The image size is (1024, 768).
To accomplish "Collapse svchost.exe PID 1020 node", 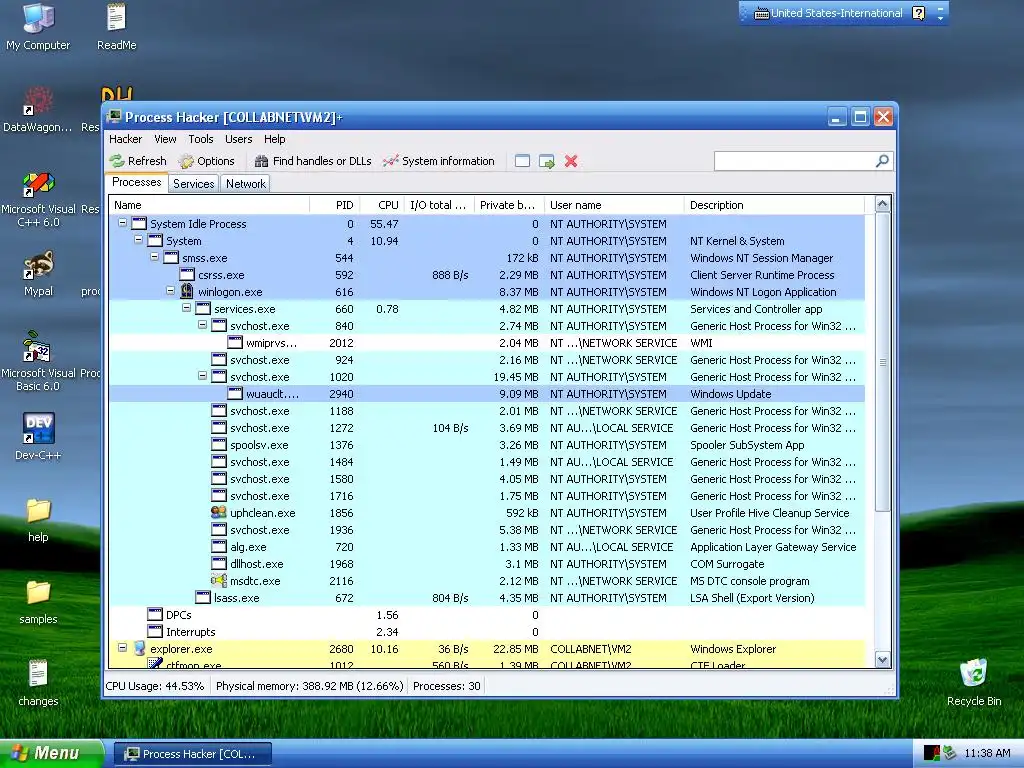I will click(x=202, y=376).
